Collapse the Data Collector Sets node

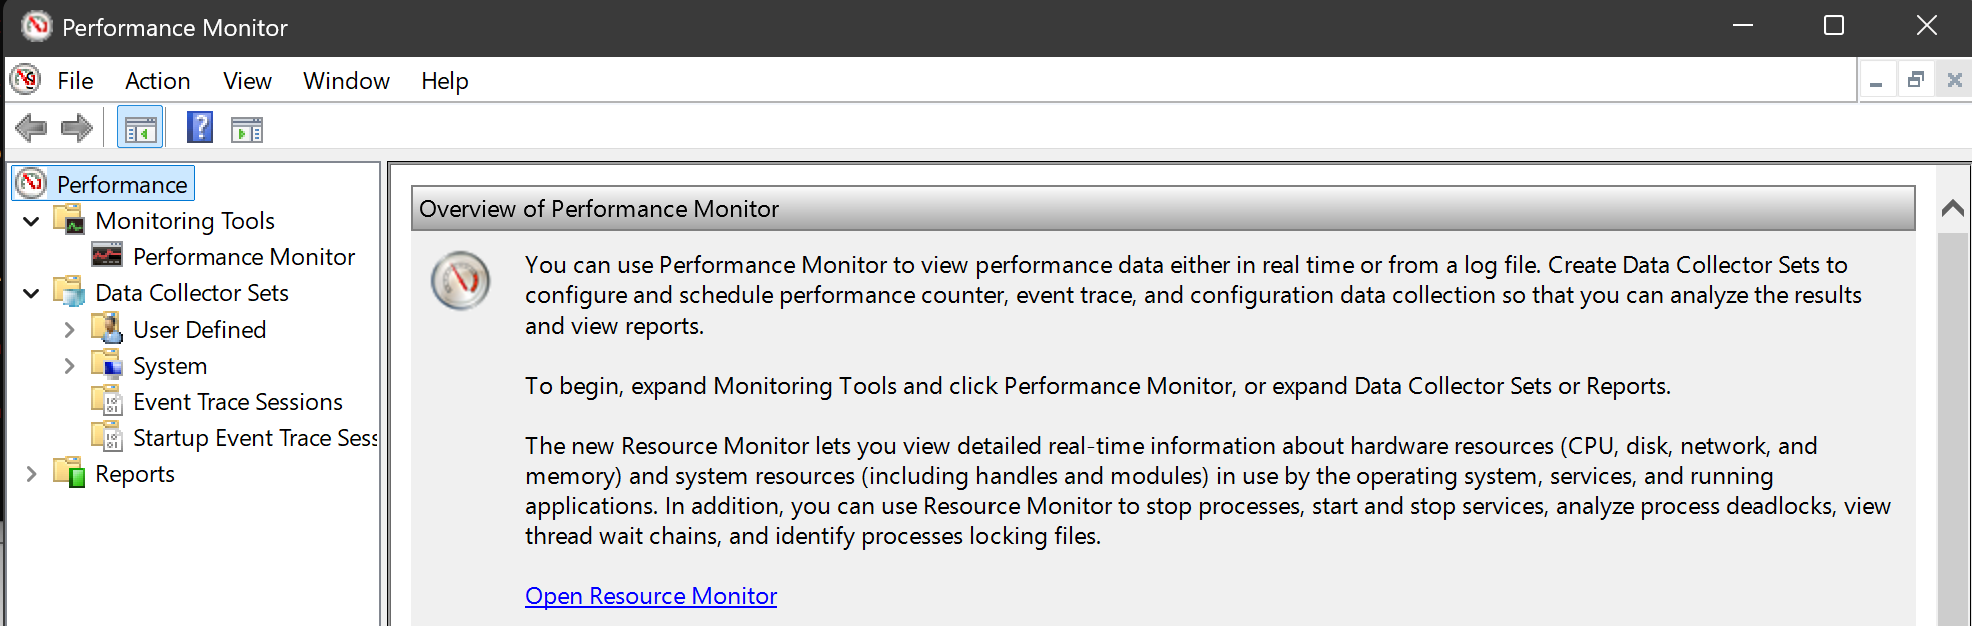[32, 293]
